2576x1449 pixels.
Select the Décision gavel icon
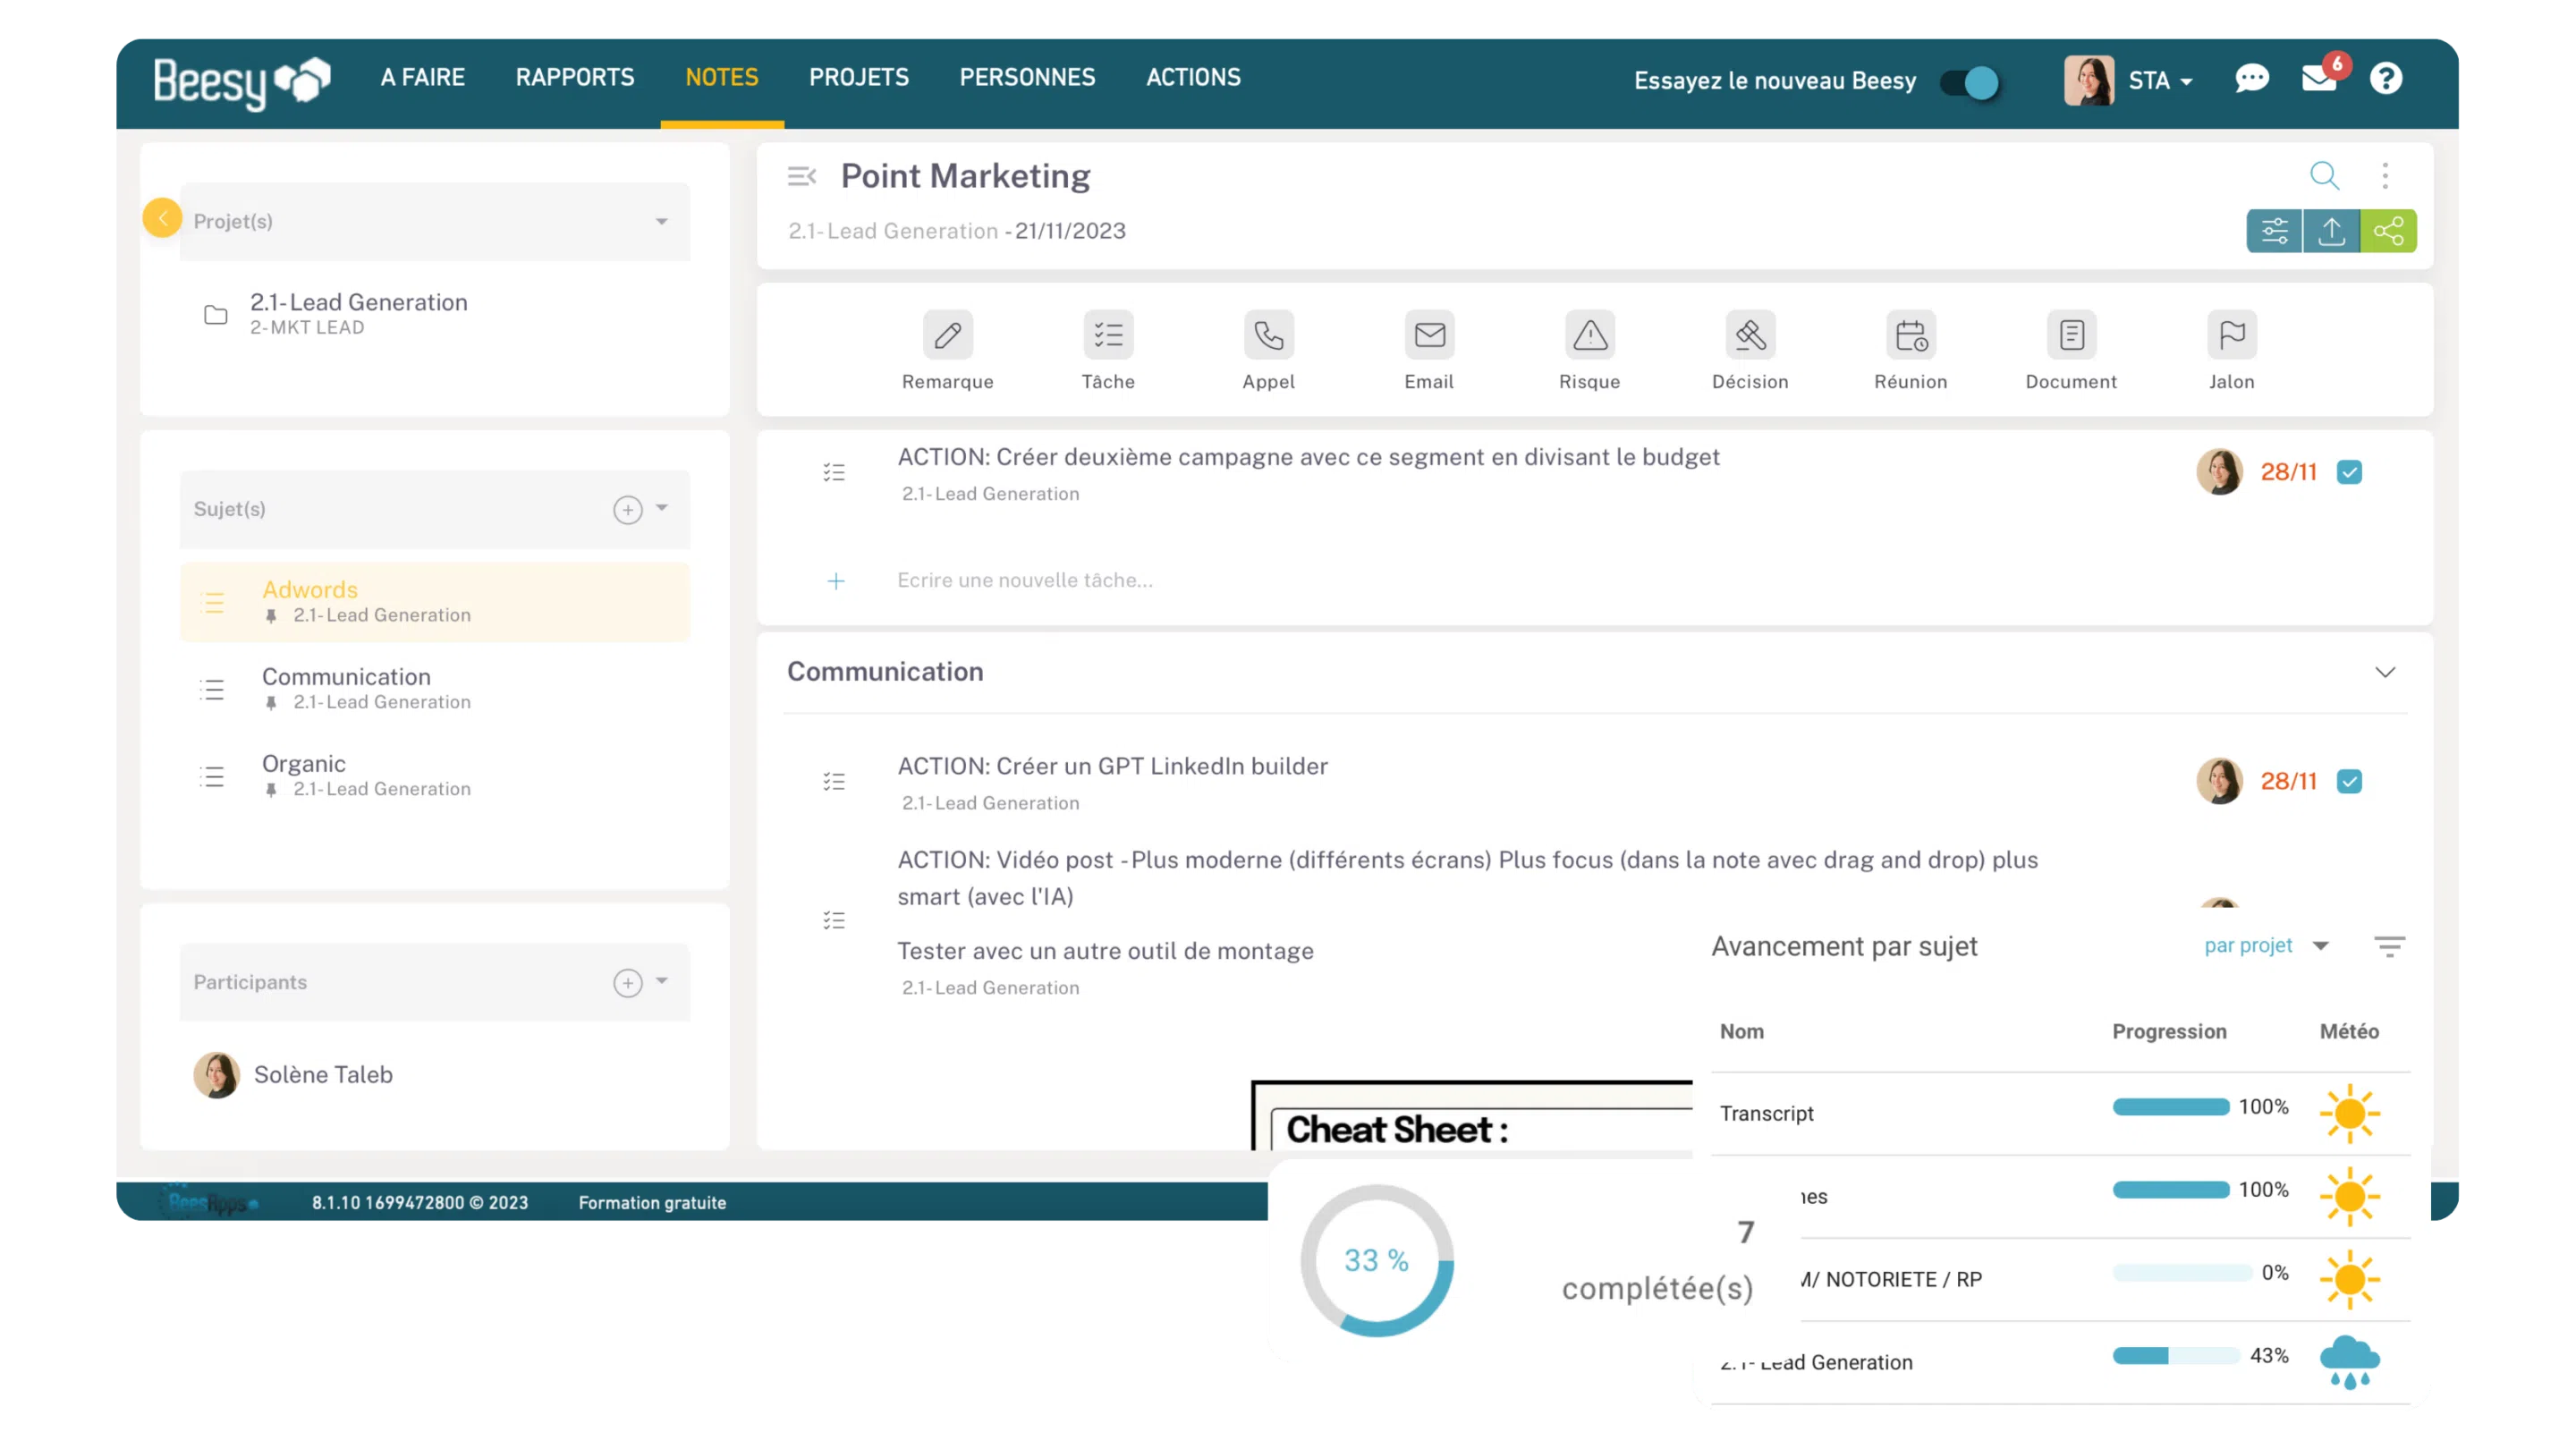pyautogui.click(x=1750, y=335)
